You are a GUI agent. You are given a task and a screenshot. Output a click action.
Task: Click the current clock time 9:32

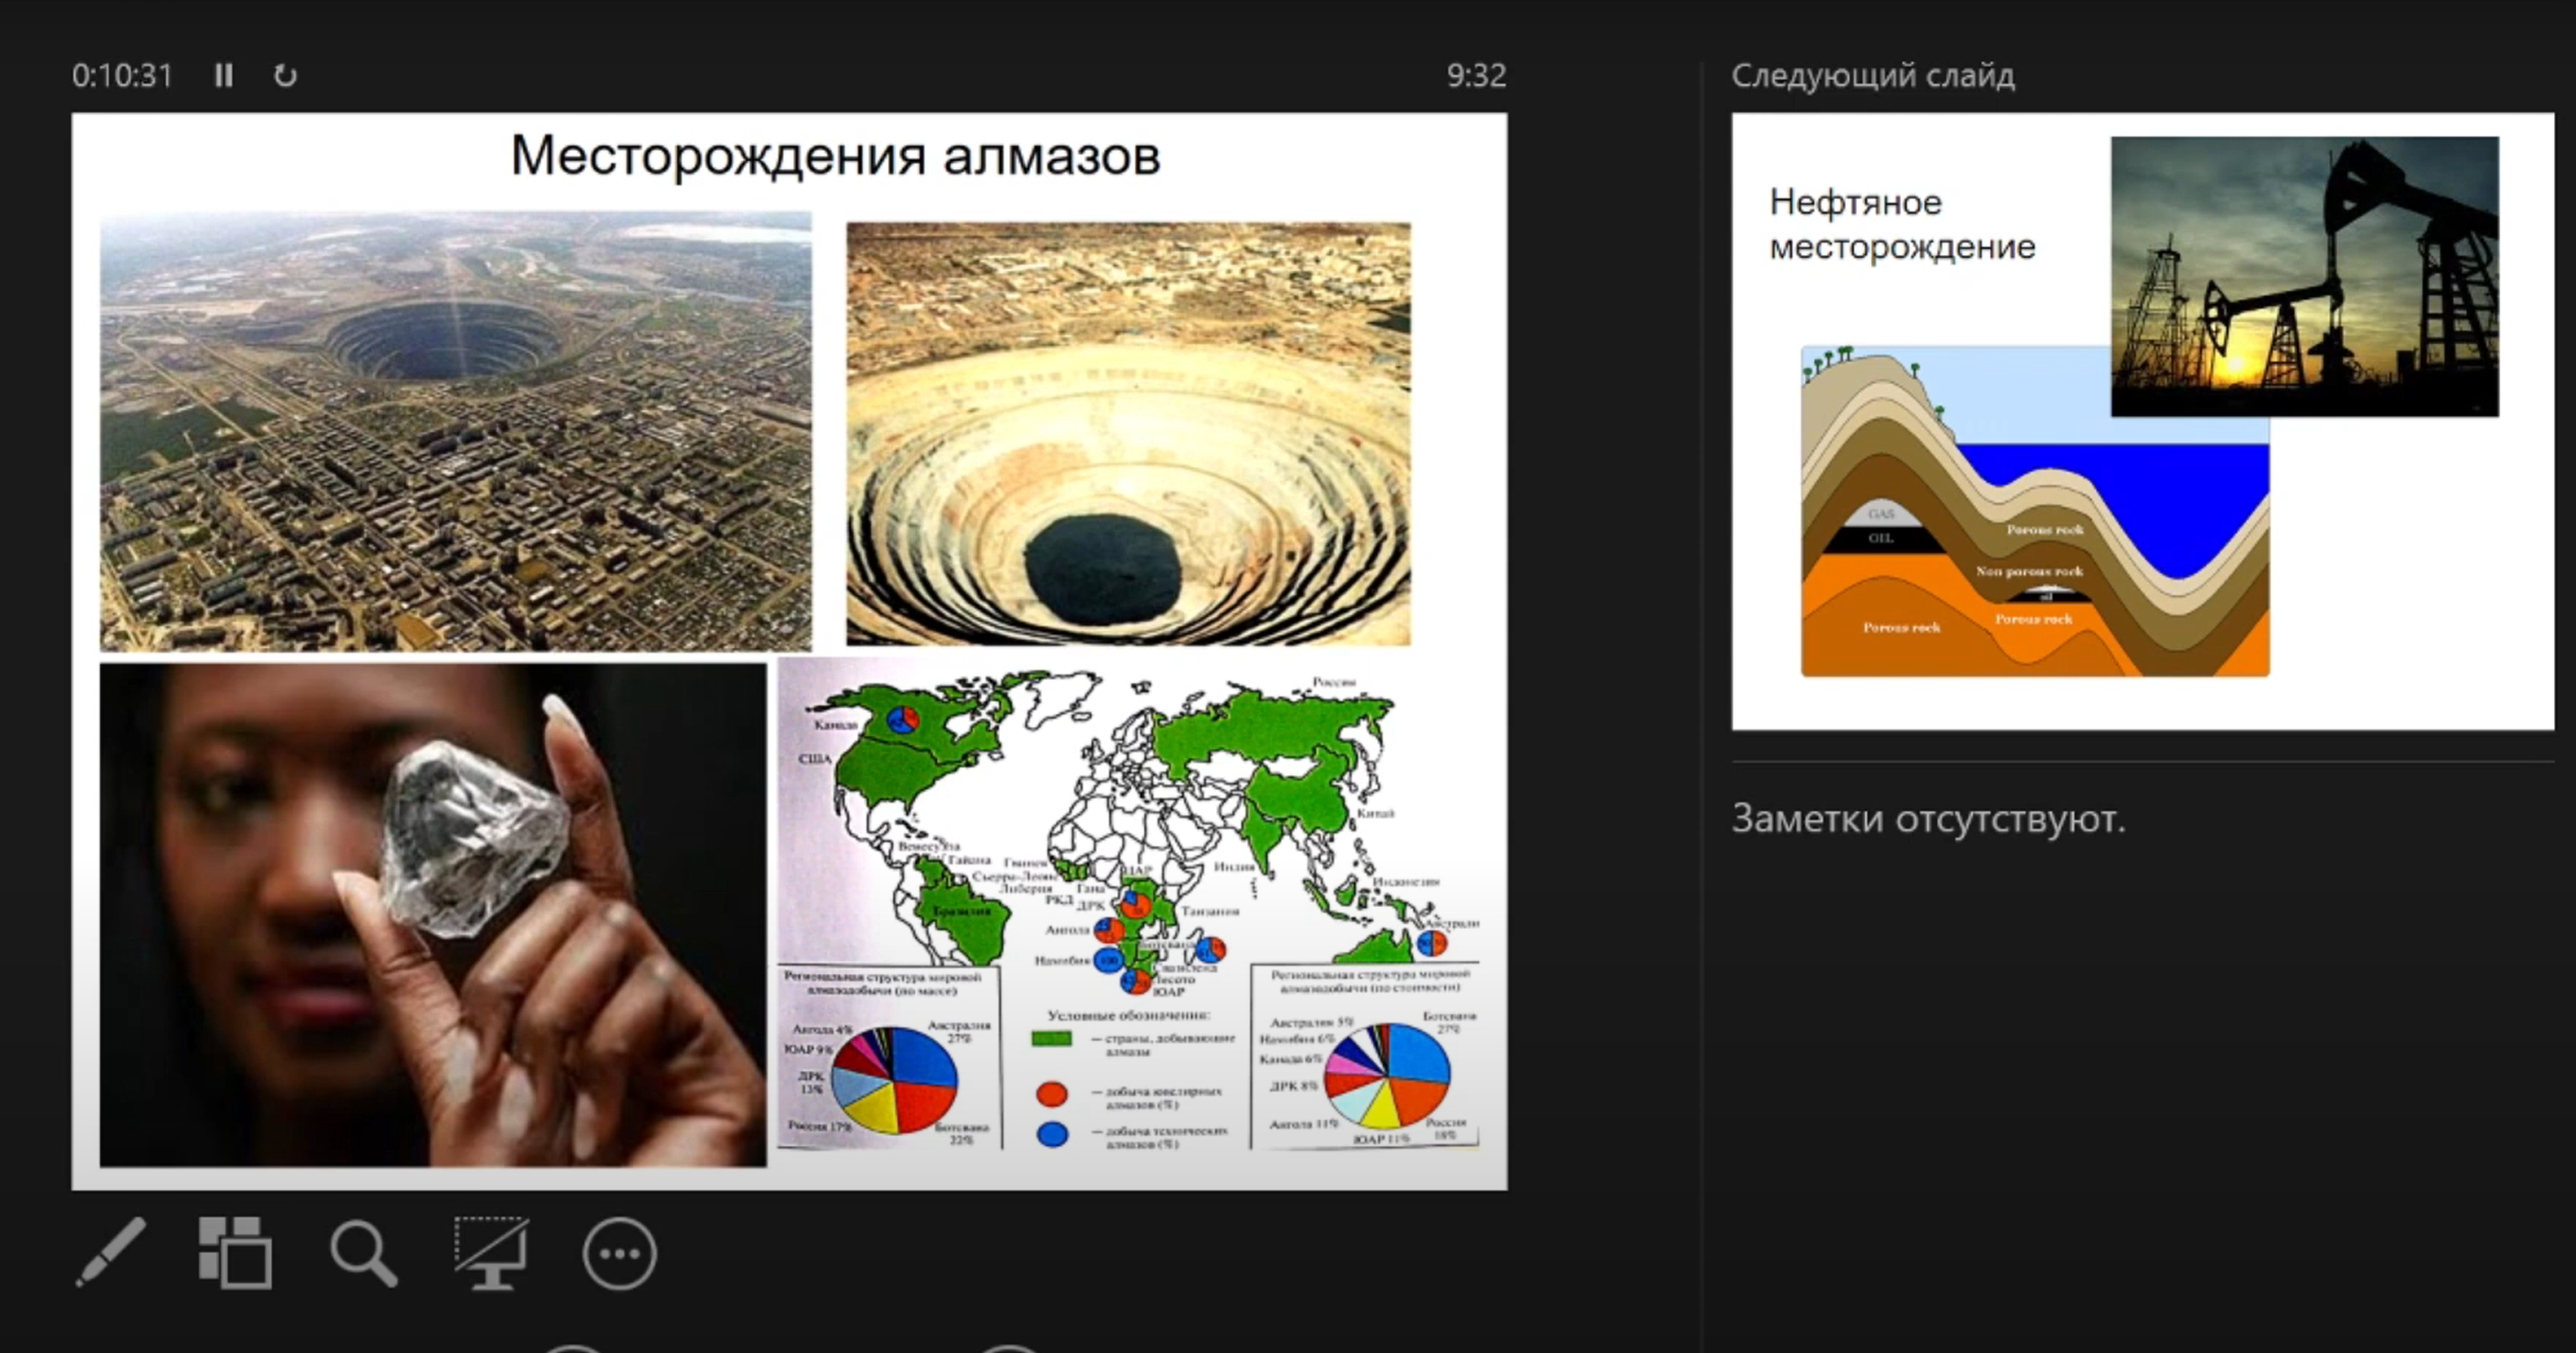1475,76
